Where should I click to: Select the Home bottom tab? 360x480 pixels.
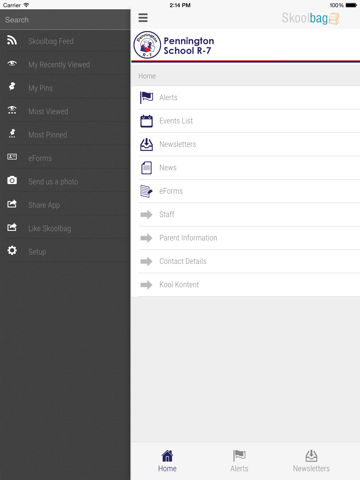coord(167,461)
